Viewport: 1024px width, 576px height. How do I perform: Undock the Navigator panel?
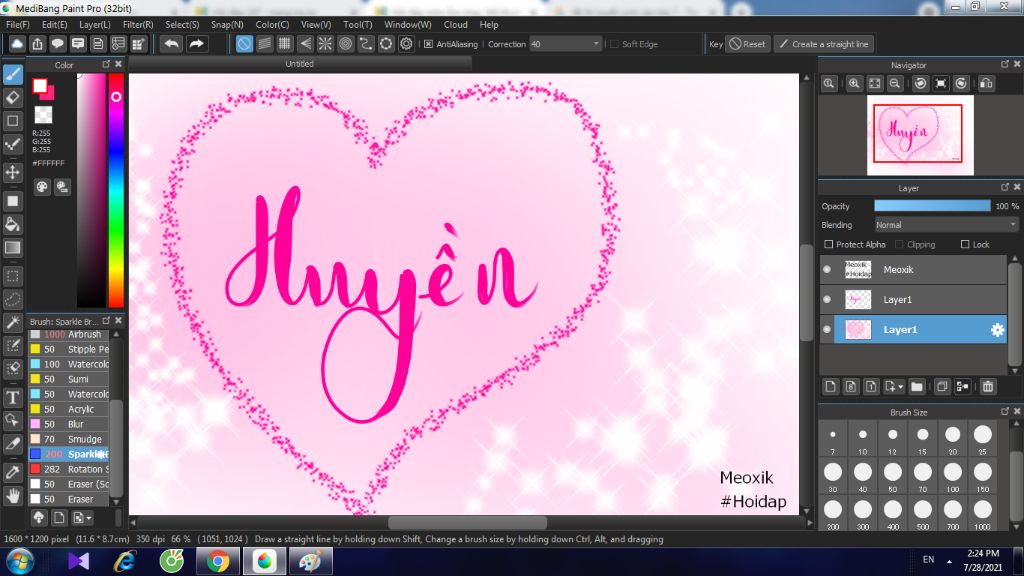point(1004,64)
